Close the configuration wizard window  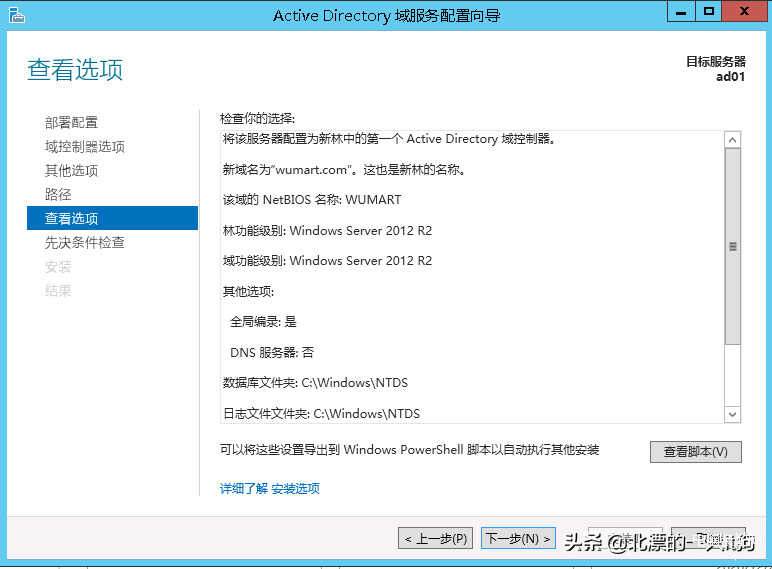[744, 12]
